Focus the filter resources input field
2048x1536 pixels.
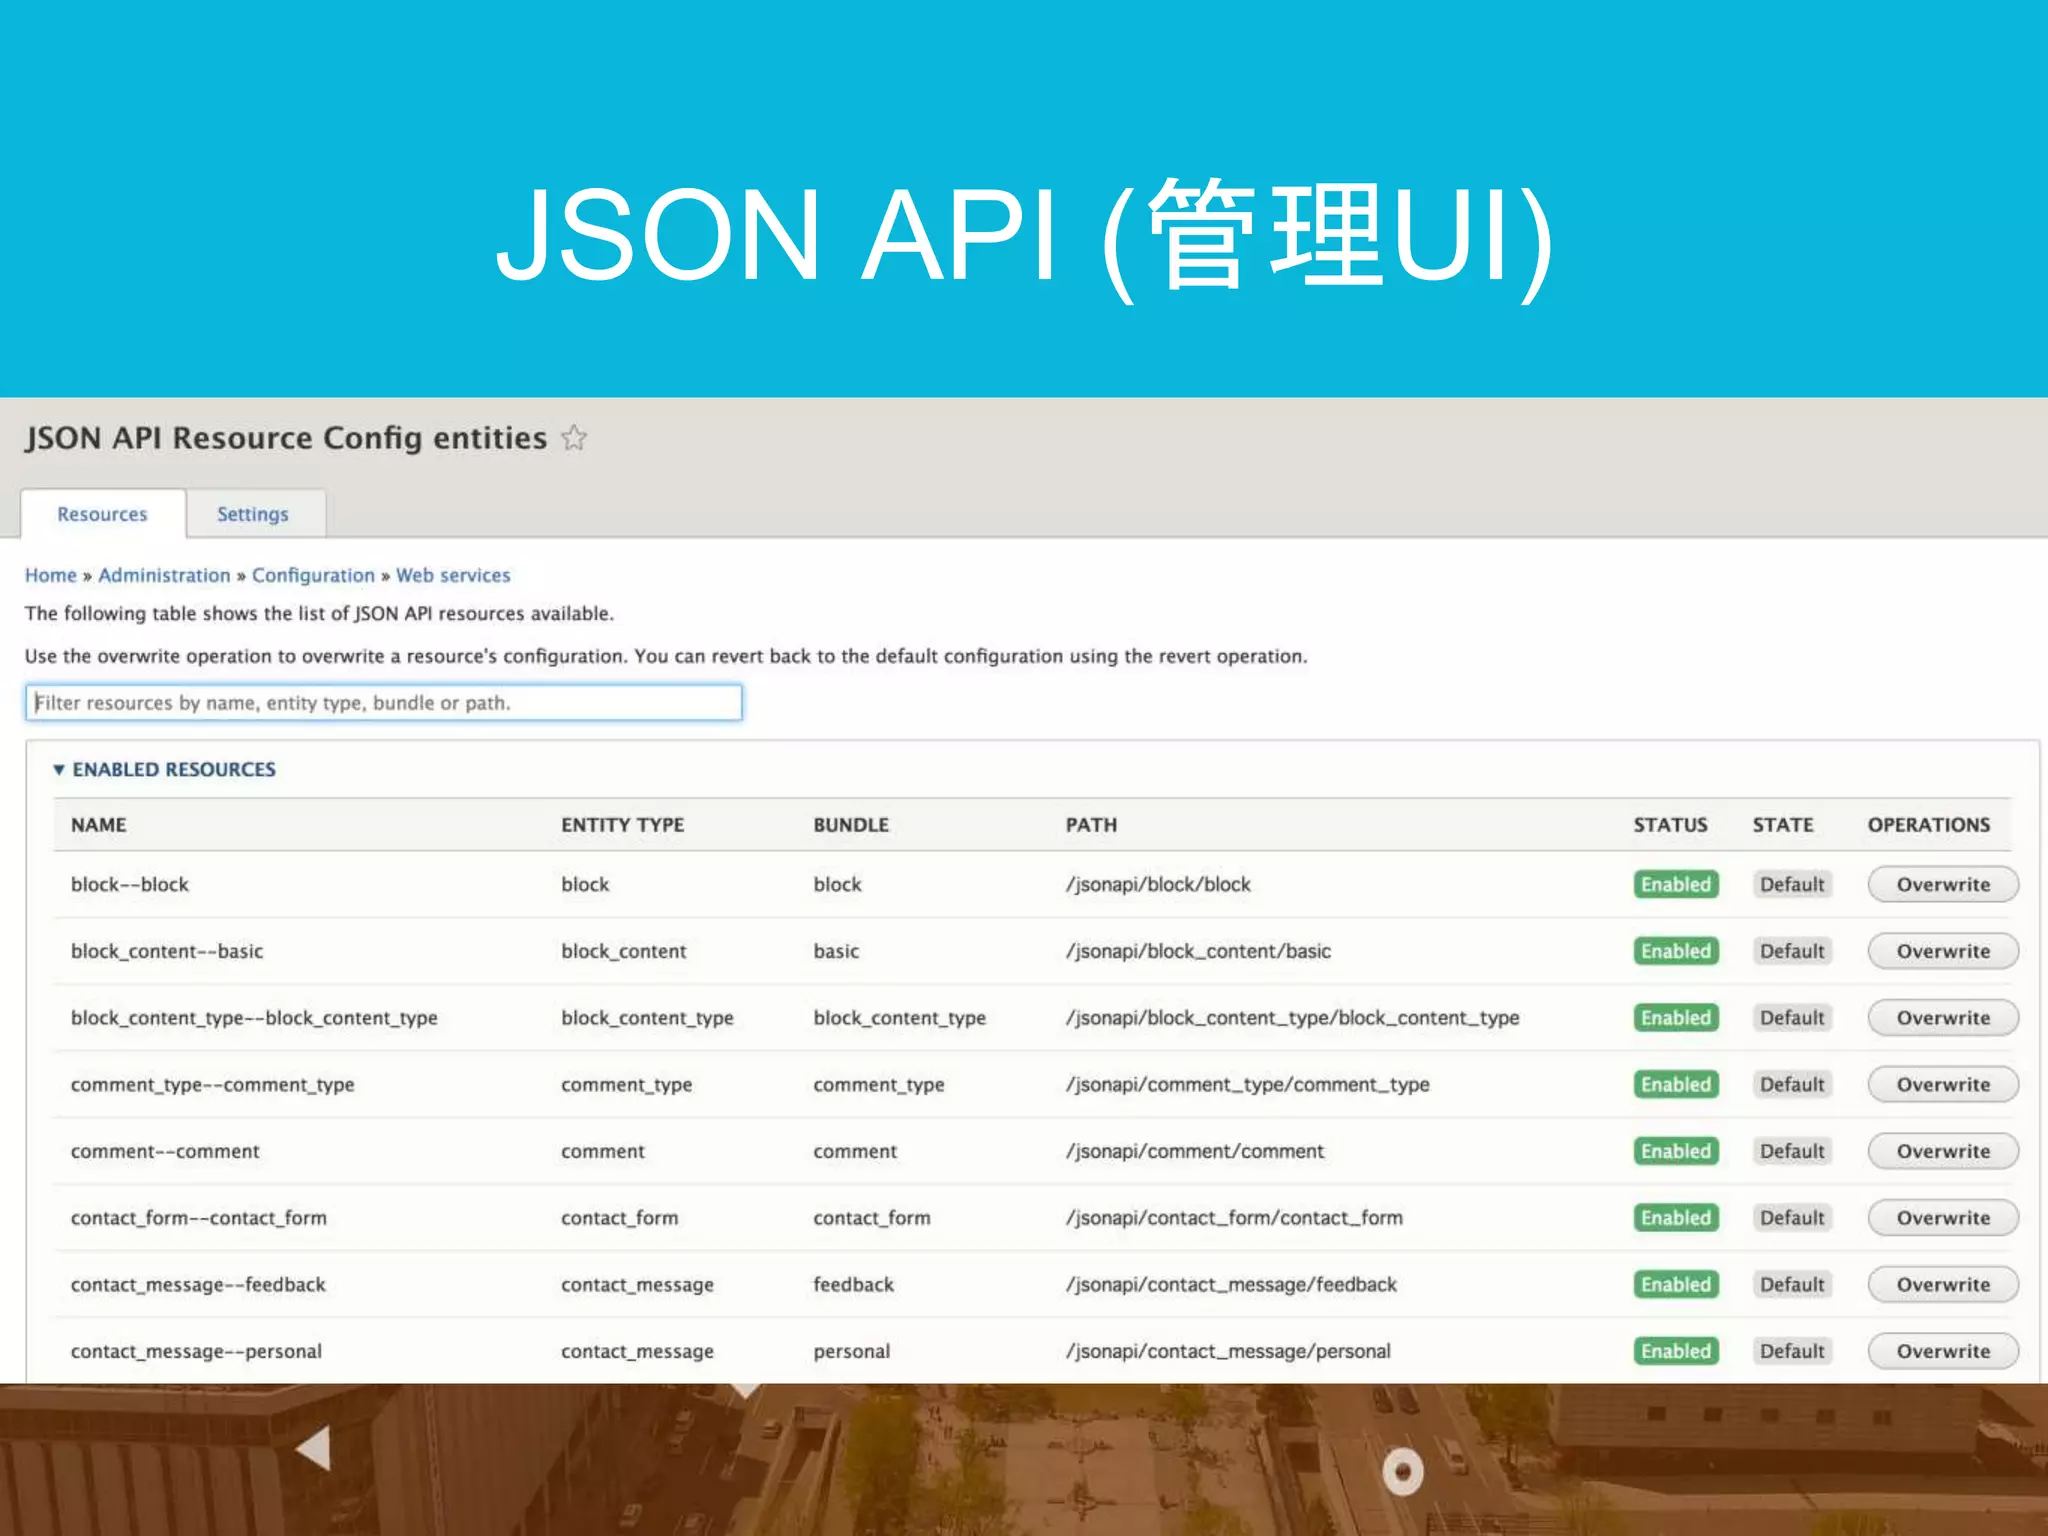(384, 702)
